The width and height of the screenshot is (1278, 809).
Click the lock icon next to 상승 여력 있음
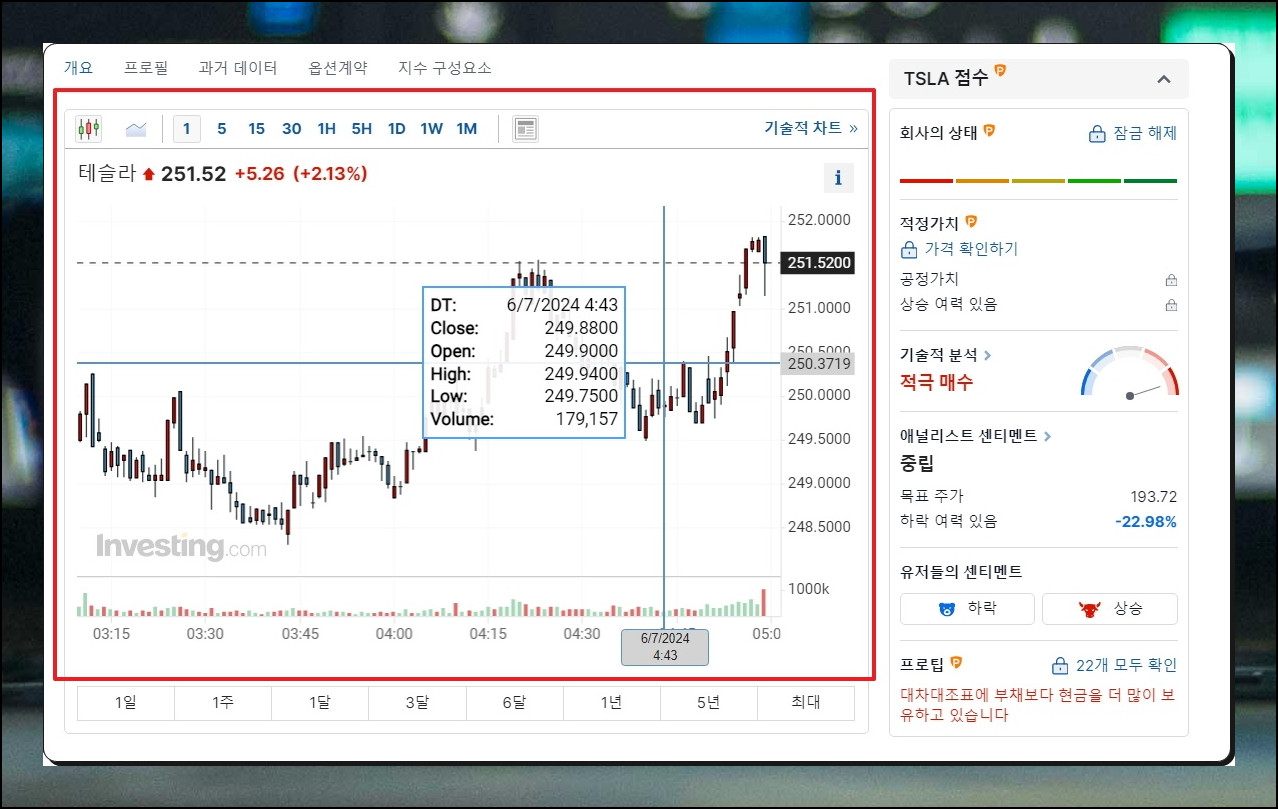[x=1171, y=305]
